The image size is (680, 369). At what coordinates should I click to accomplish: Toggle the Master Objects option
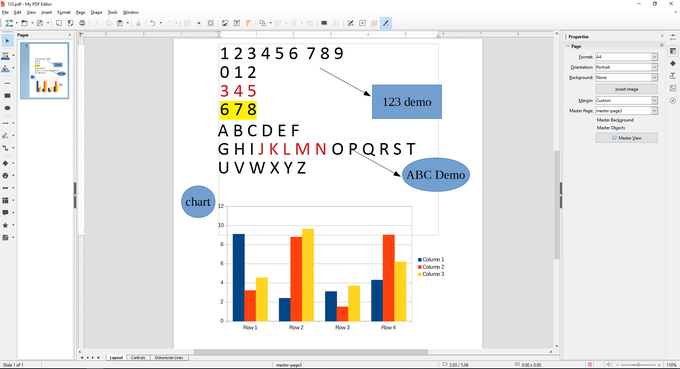[x=611, y=128]
